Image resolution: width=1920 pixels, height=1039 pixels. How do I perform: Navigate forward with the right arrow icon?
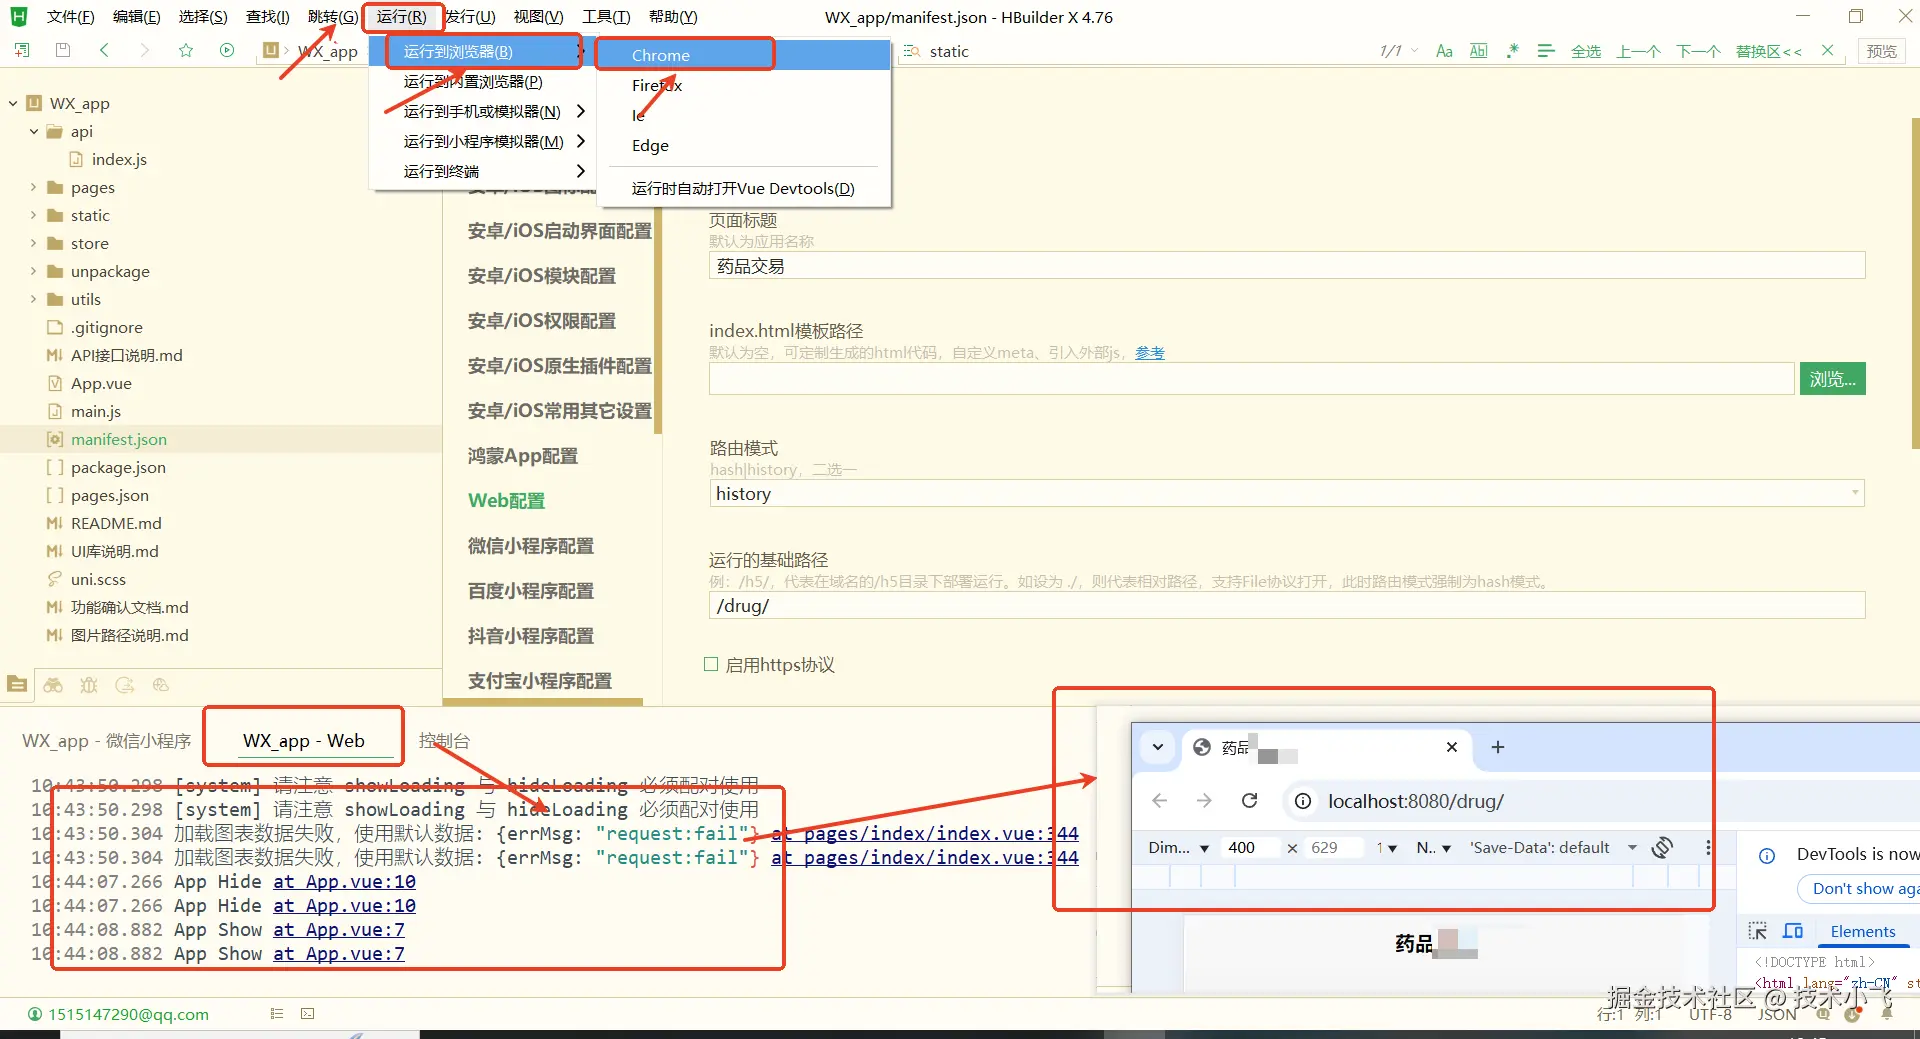click(x=145, y=50)
